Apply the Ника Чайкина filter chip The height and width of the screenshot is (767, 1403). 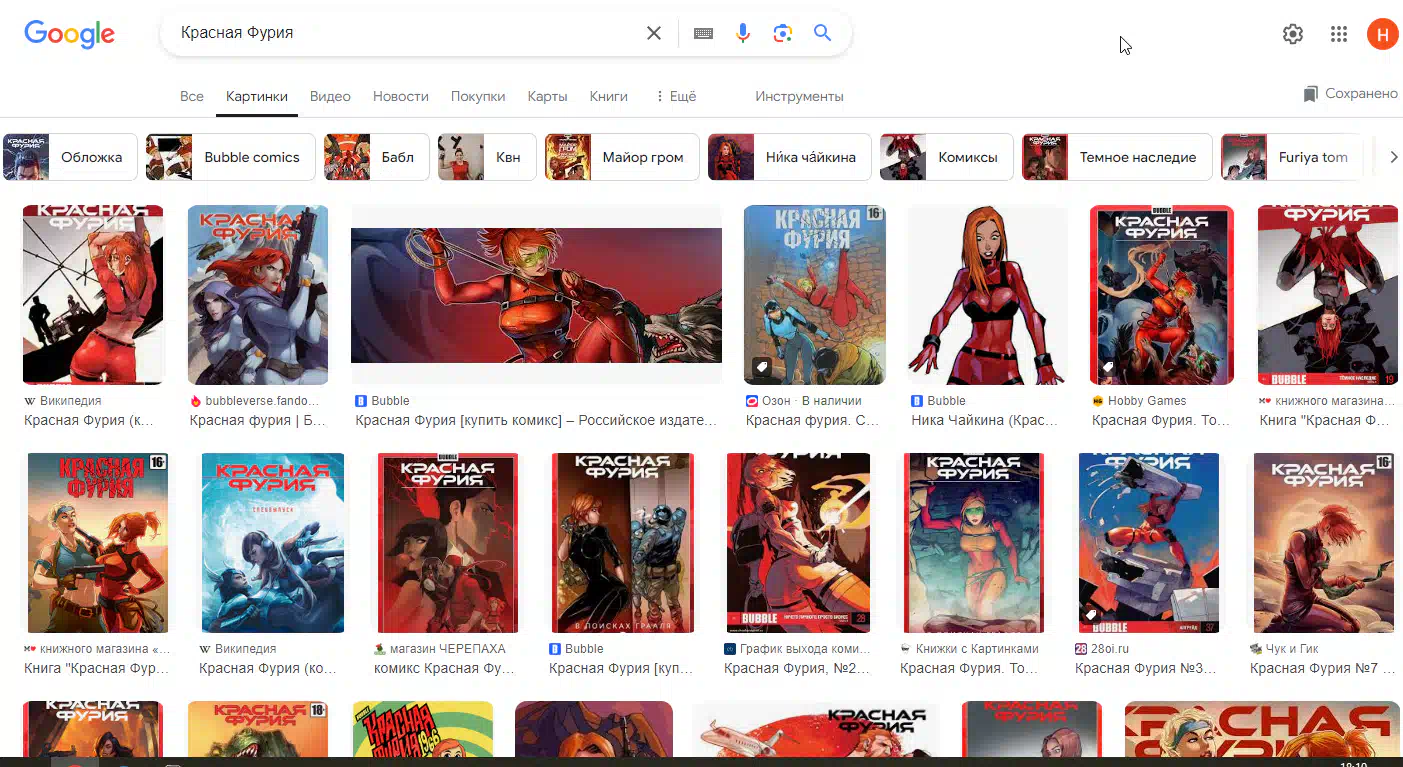click(790, 157)
